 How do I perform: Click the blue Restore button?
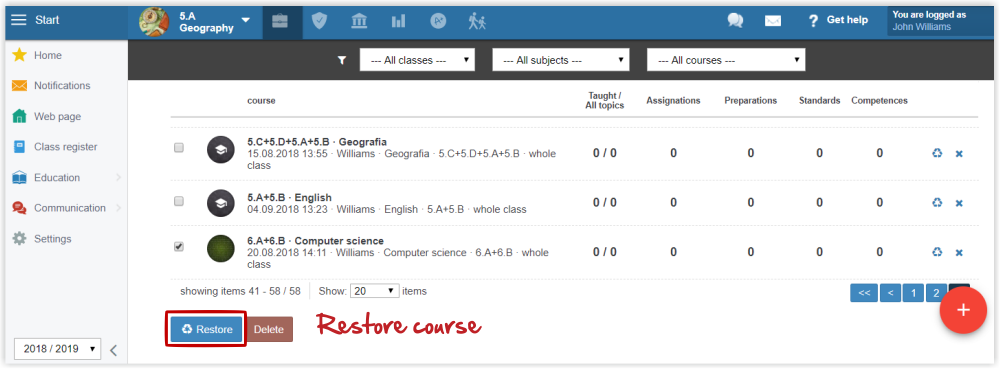coord(207,329)
